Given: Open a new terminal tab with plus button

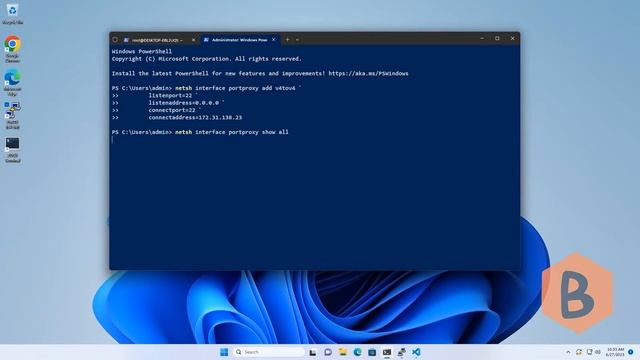Looking at the screenshot, I should click(287, 40).
